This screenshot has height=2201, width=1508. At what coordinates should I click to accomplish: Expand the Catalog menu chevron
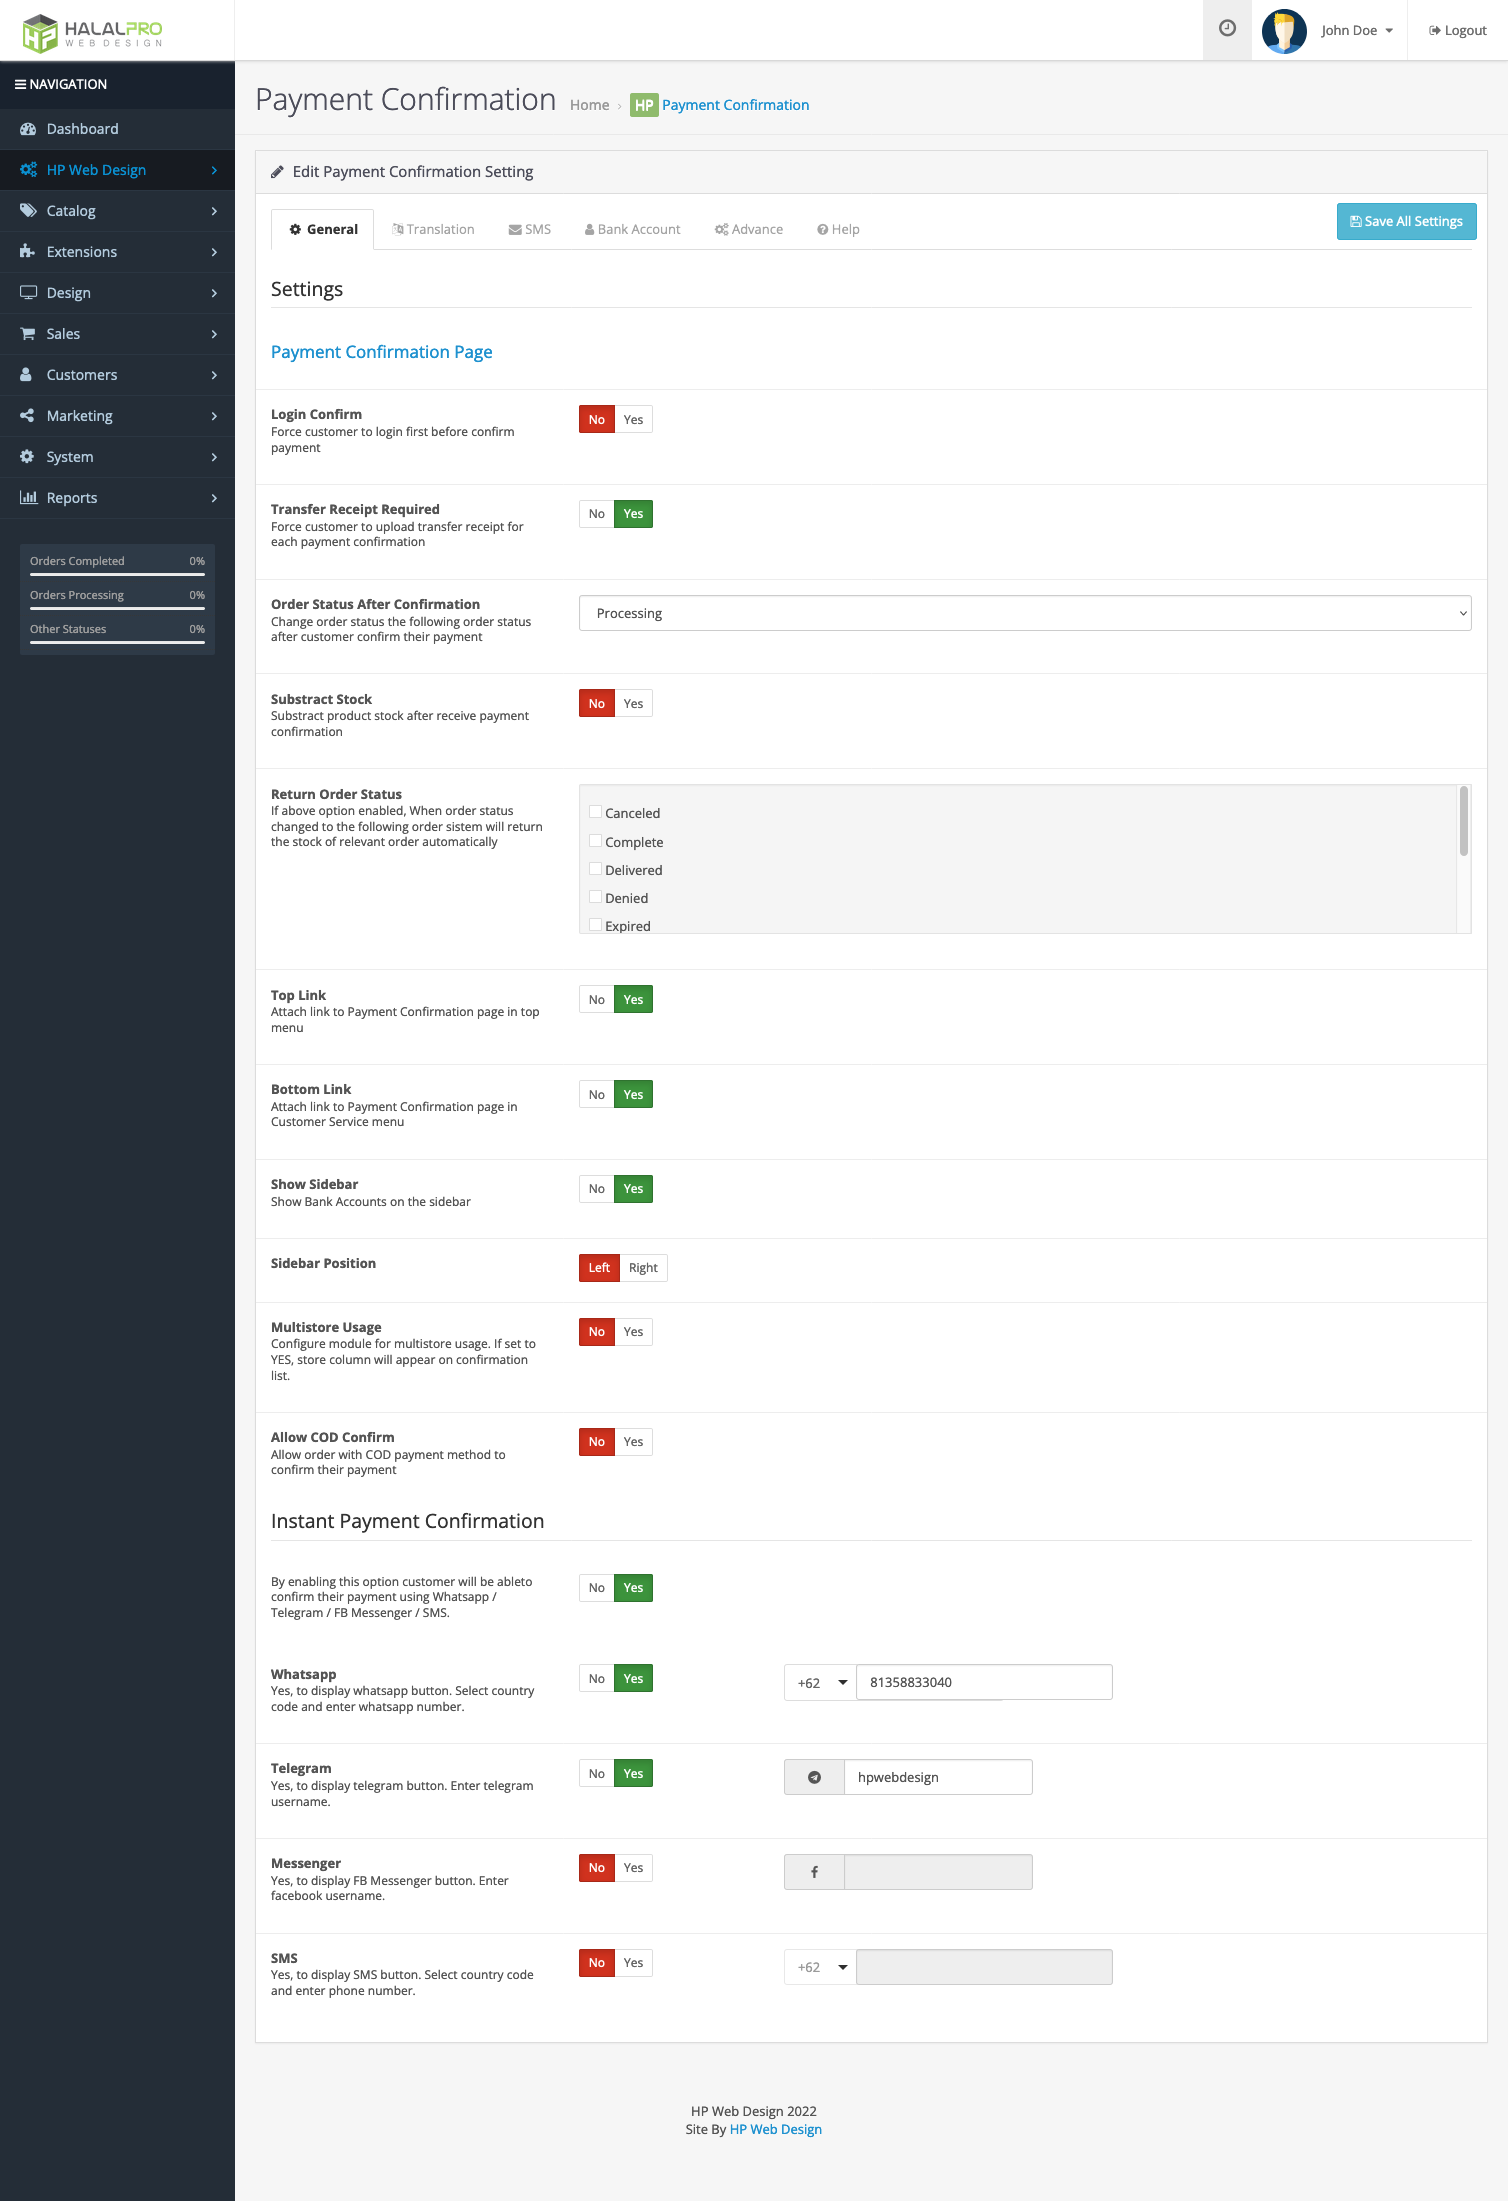coord(214,211)
